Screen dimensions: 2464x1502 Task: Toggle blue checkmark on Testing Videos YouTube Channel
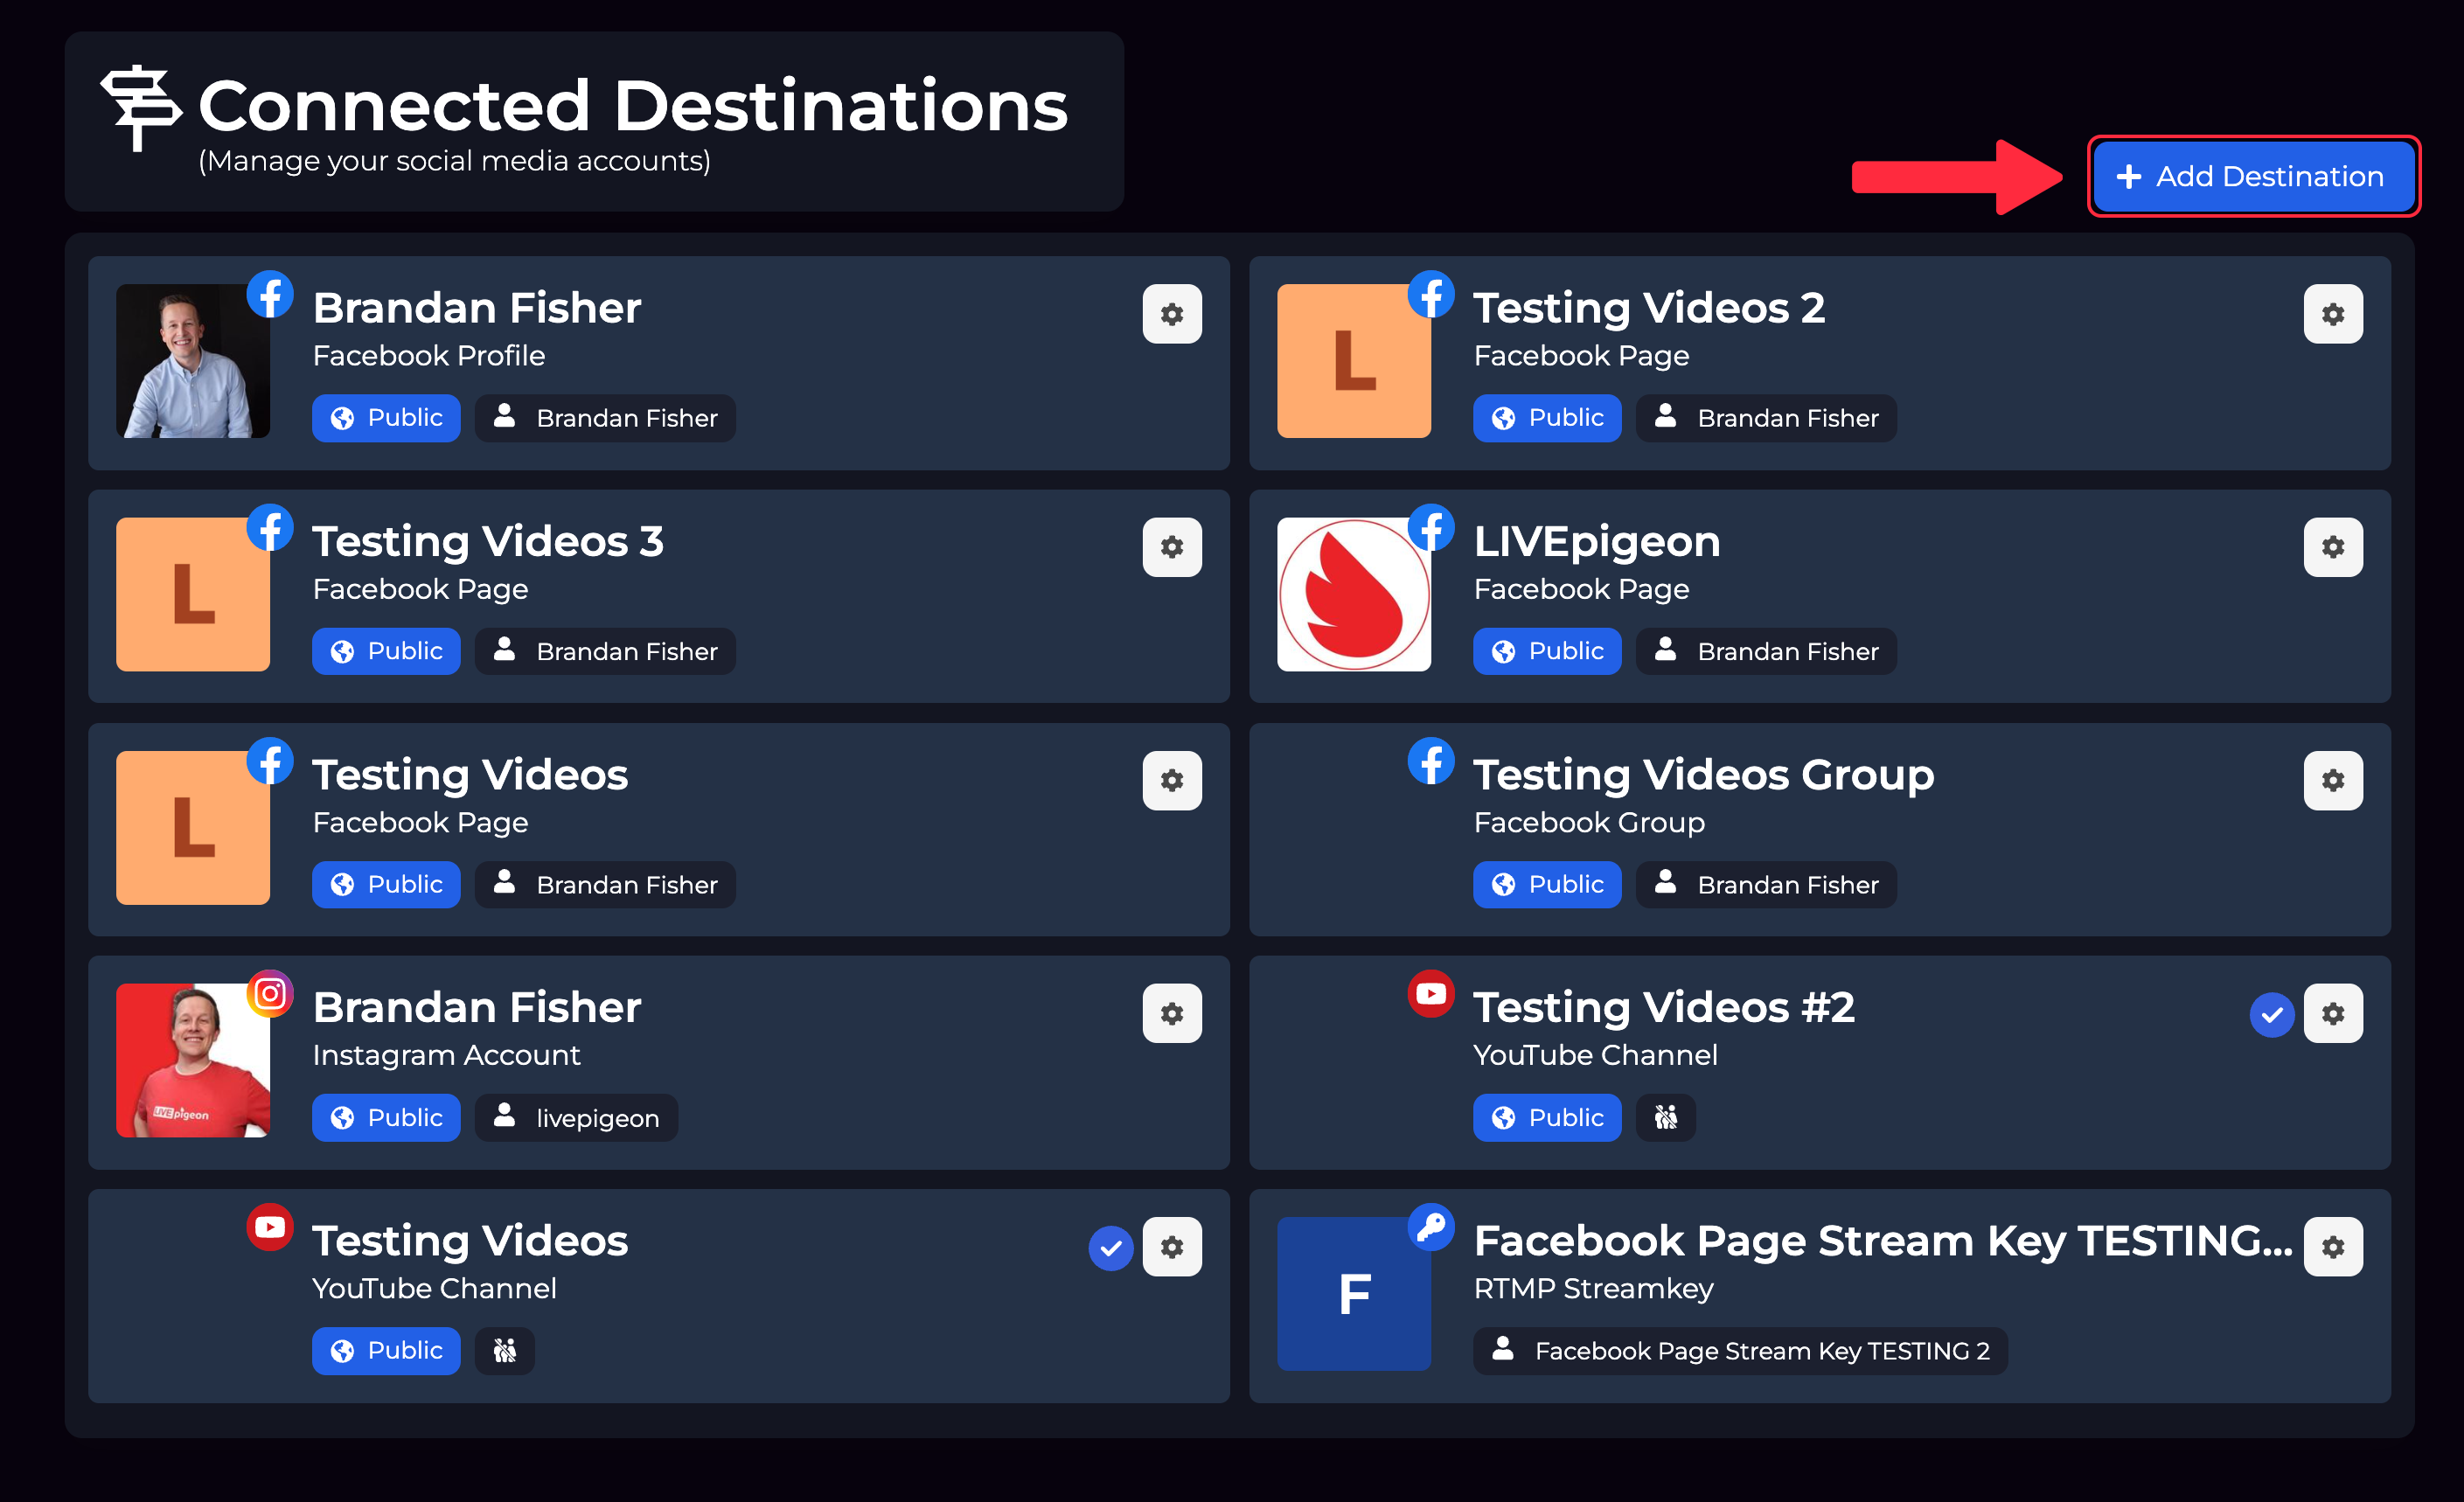[1110, 1248]
